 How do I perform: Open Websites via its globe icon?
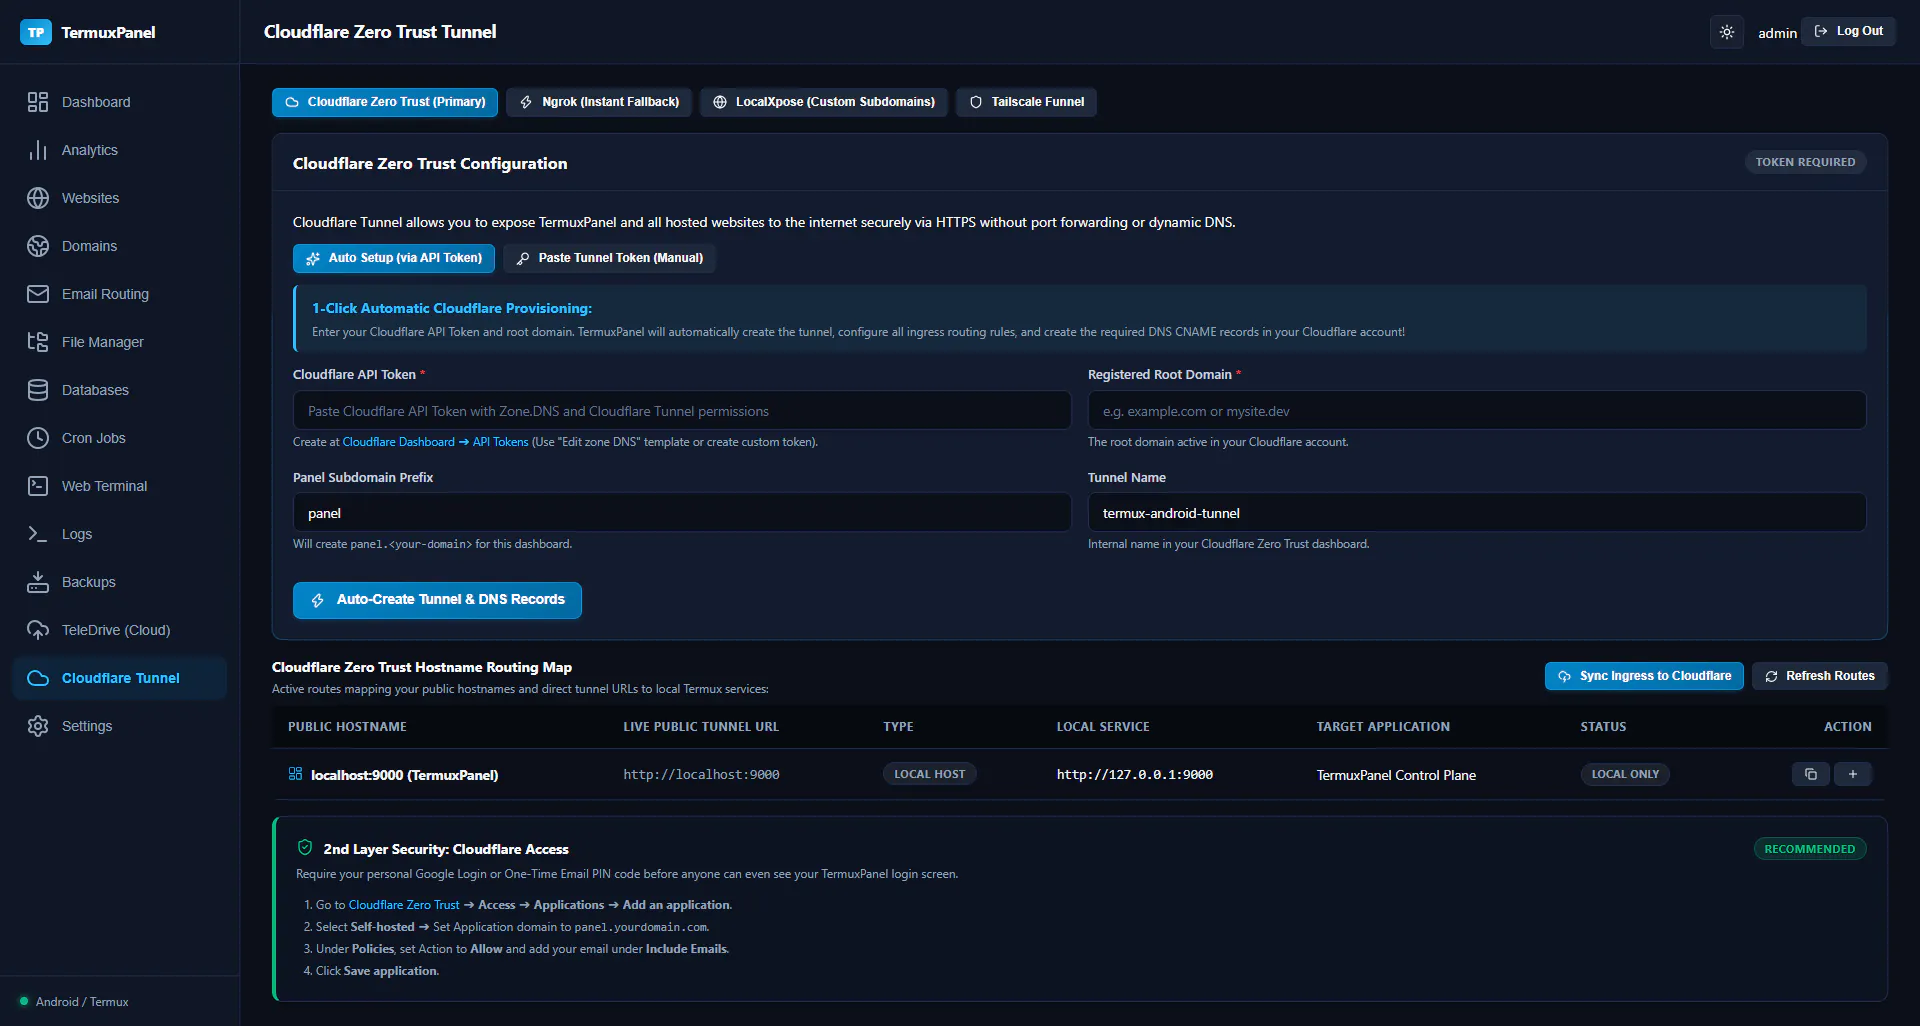[38, 198]
